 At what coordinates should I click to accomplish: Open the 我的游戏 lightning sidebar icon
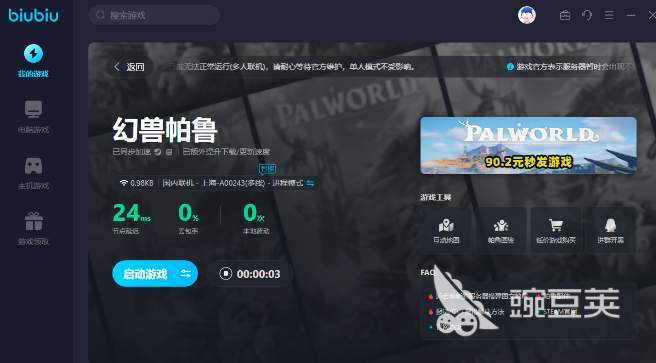pyautogui.click(x=33, y=54)
